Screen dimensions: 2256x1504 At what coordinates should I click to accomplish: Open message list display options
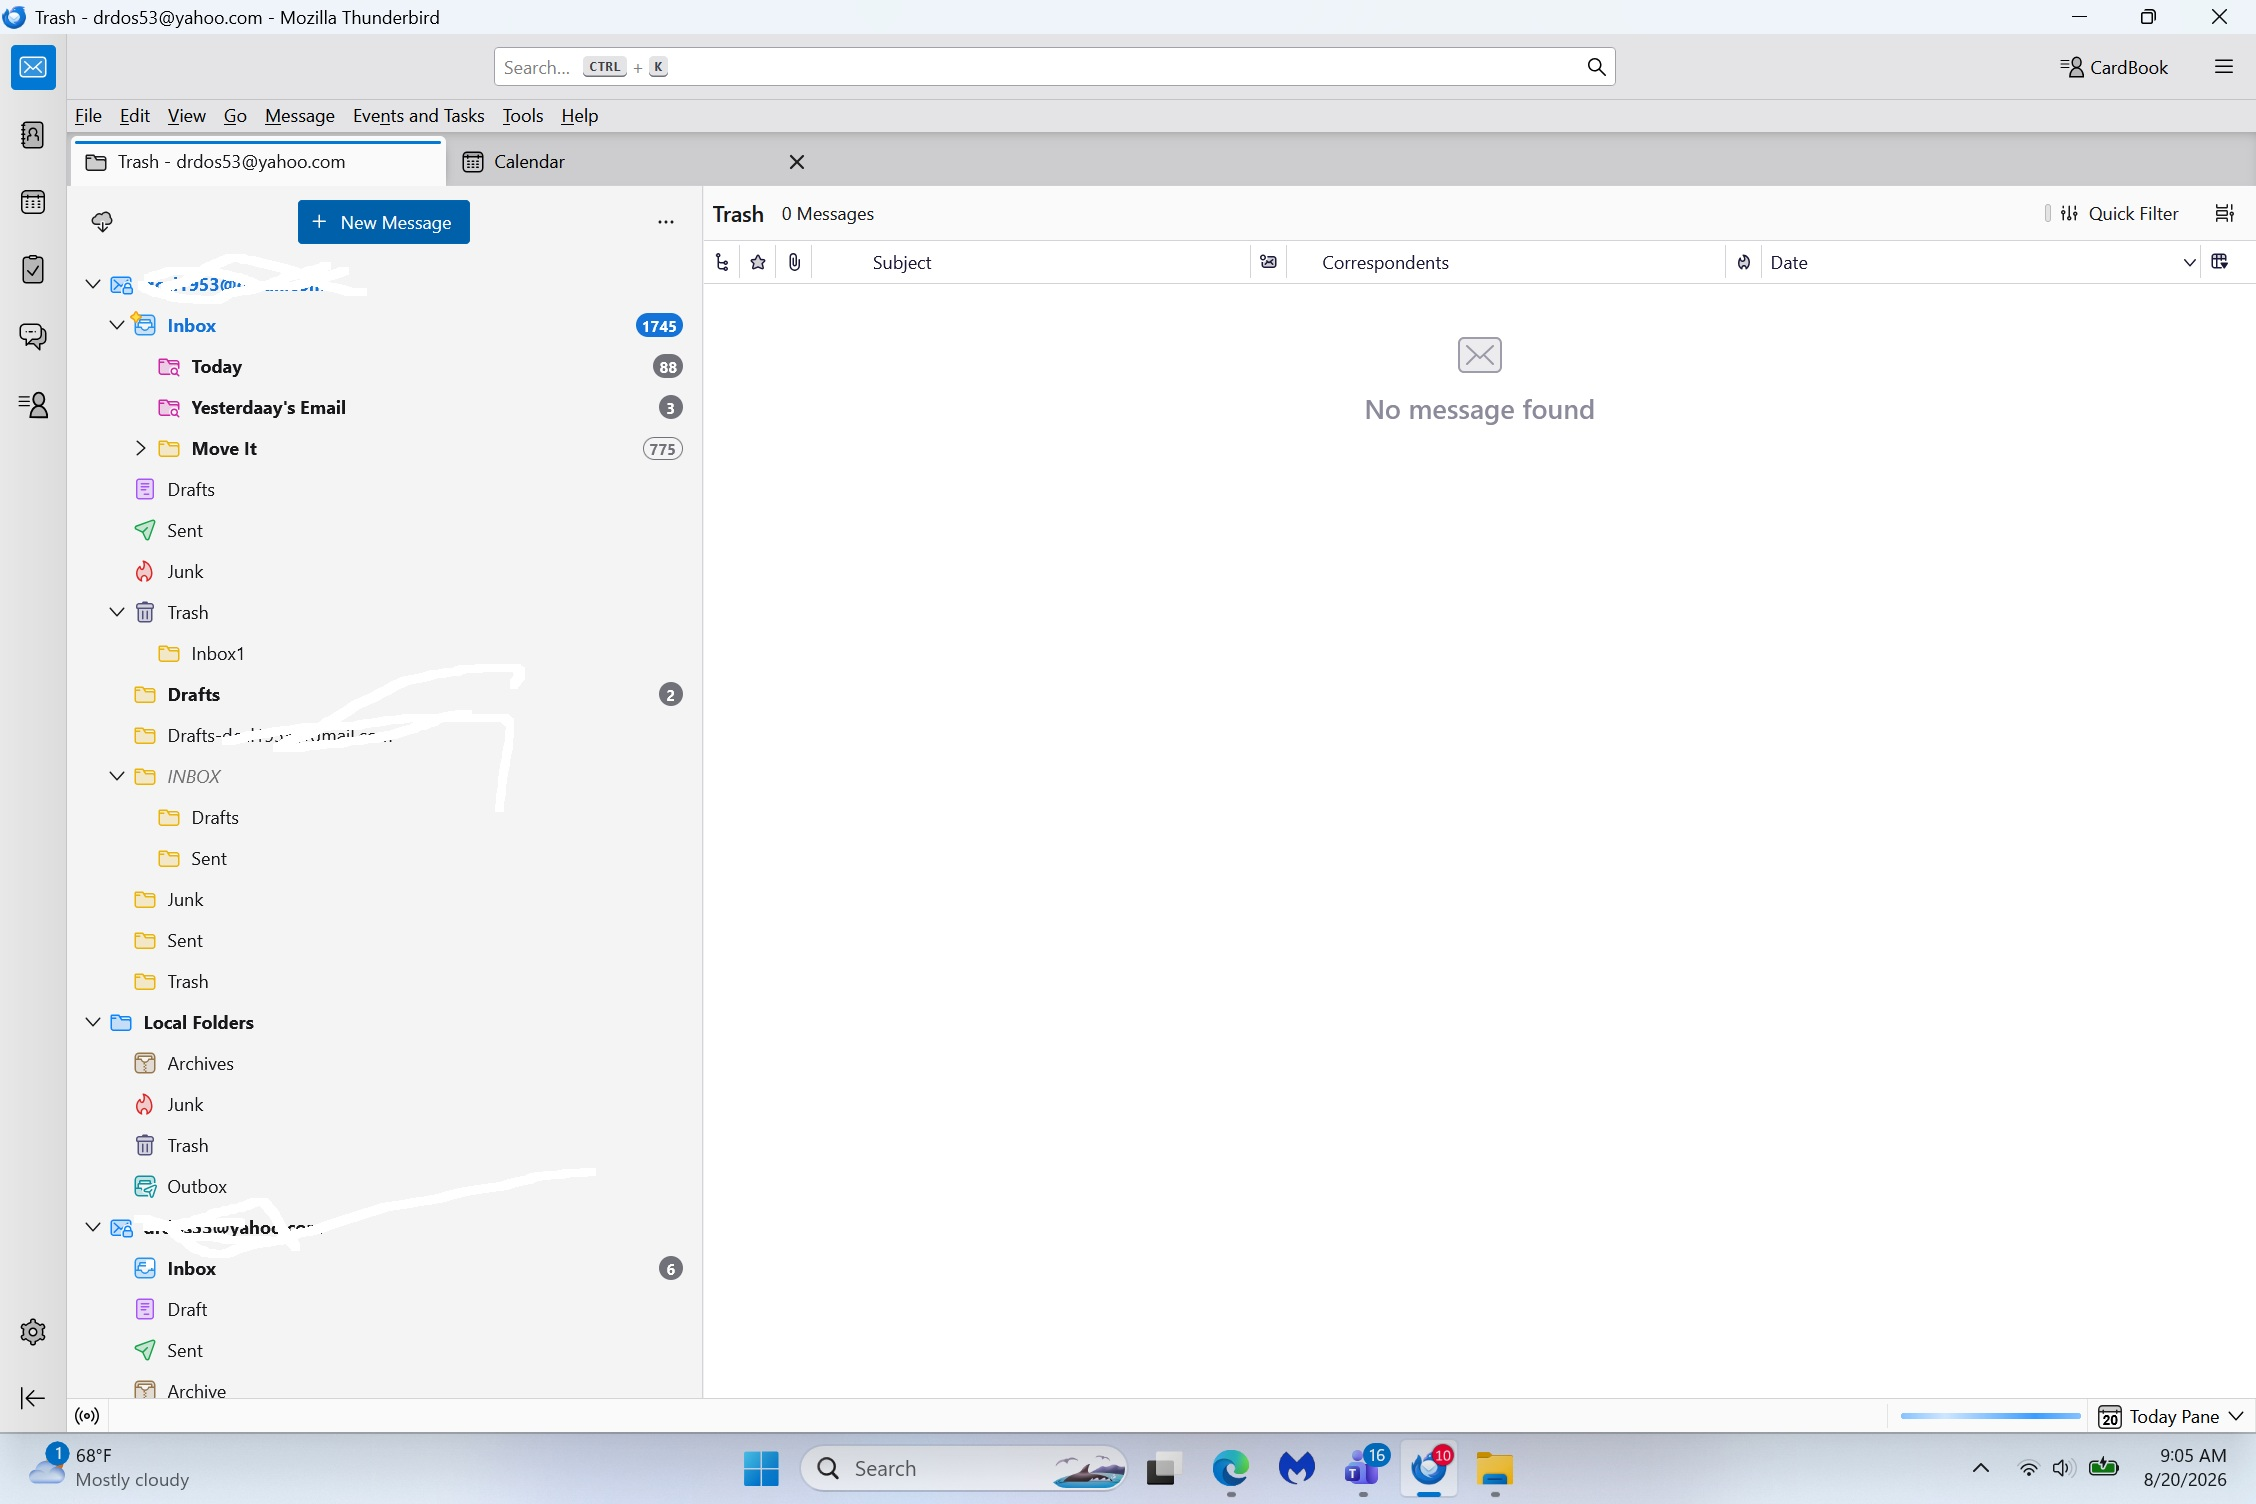tap(2225, 213)
